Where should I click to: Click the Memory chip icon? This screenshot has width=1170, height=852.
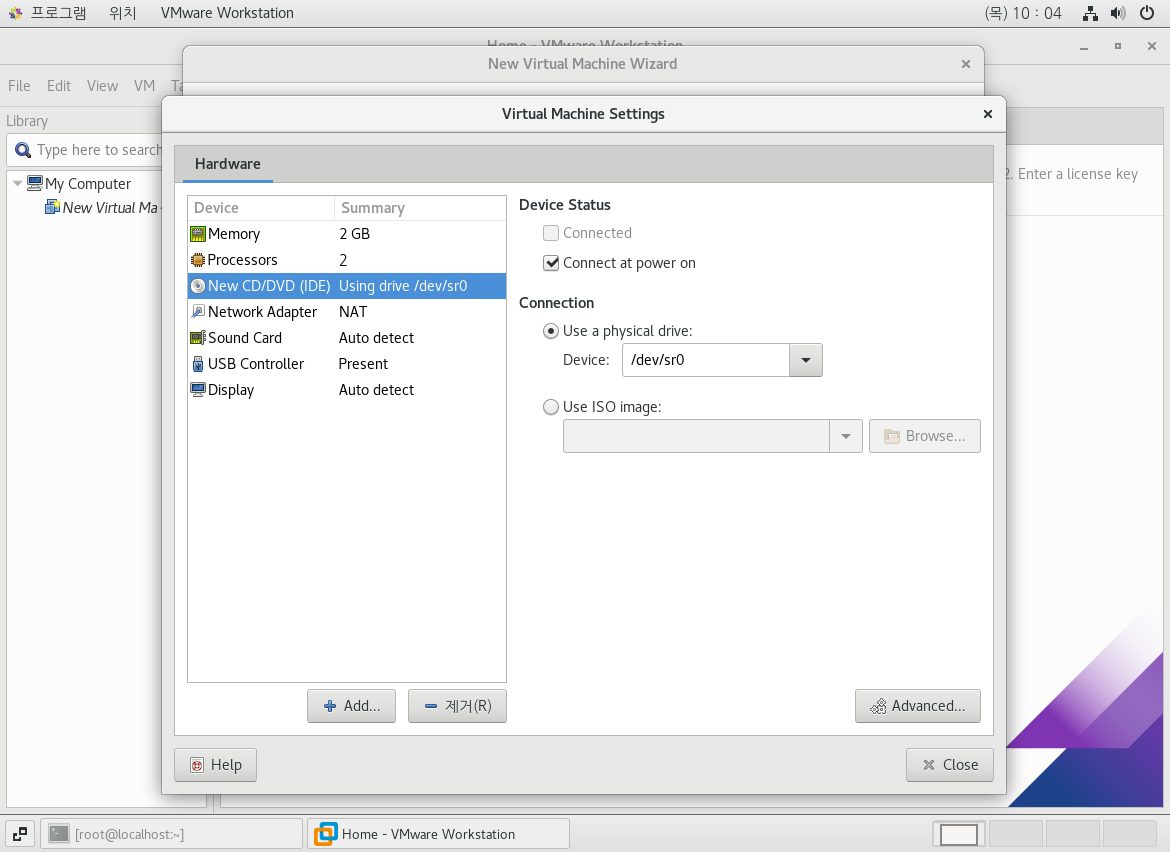(x=198, y=234)
